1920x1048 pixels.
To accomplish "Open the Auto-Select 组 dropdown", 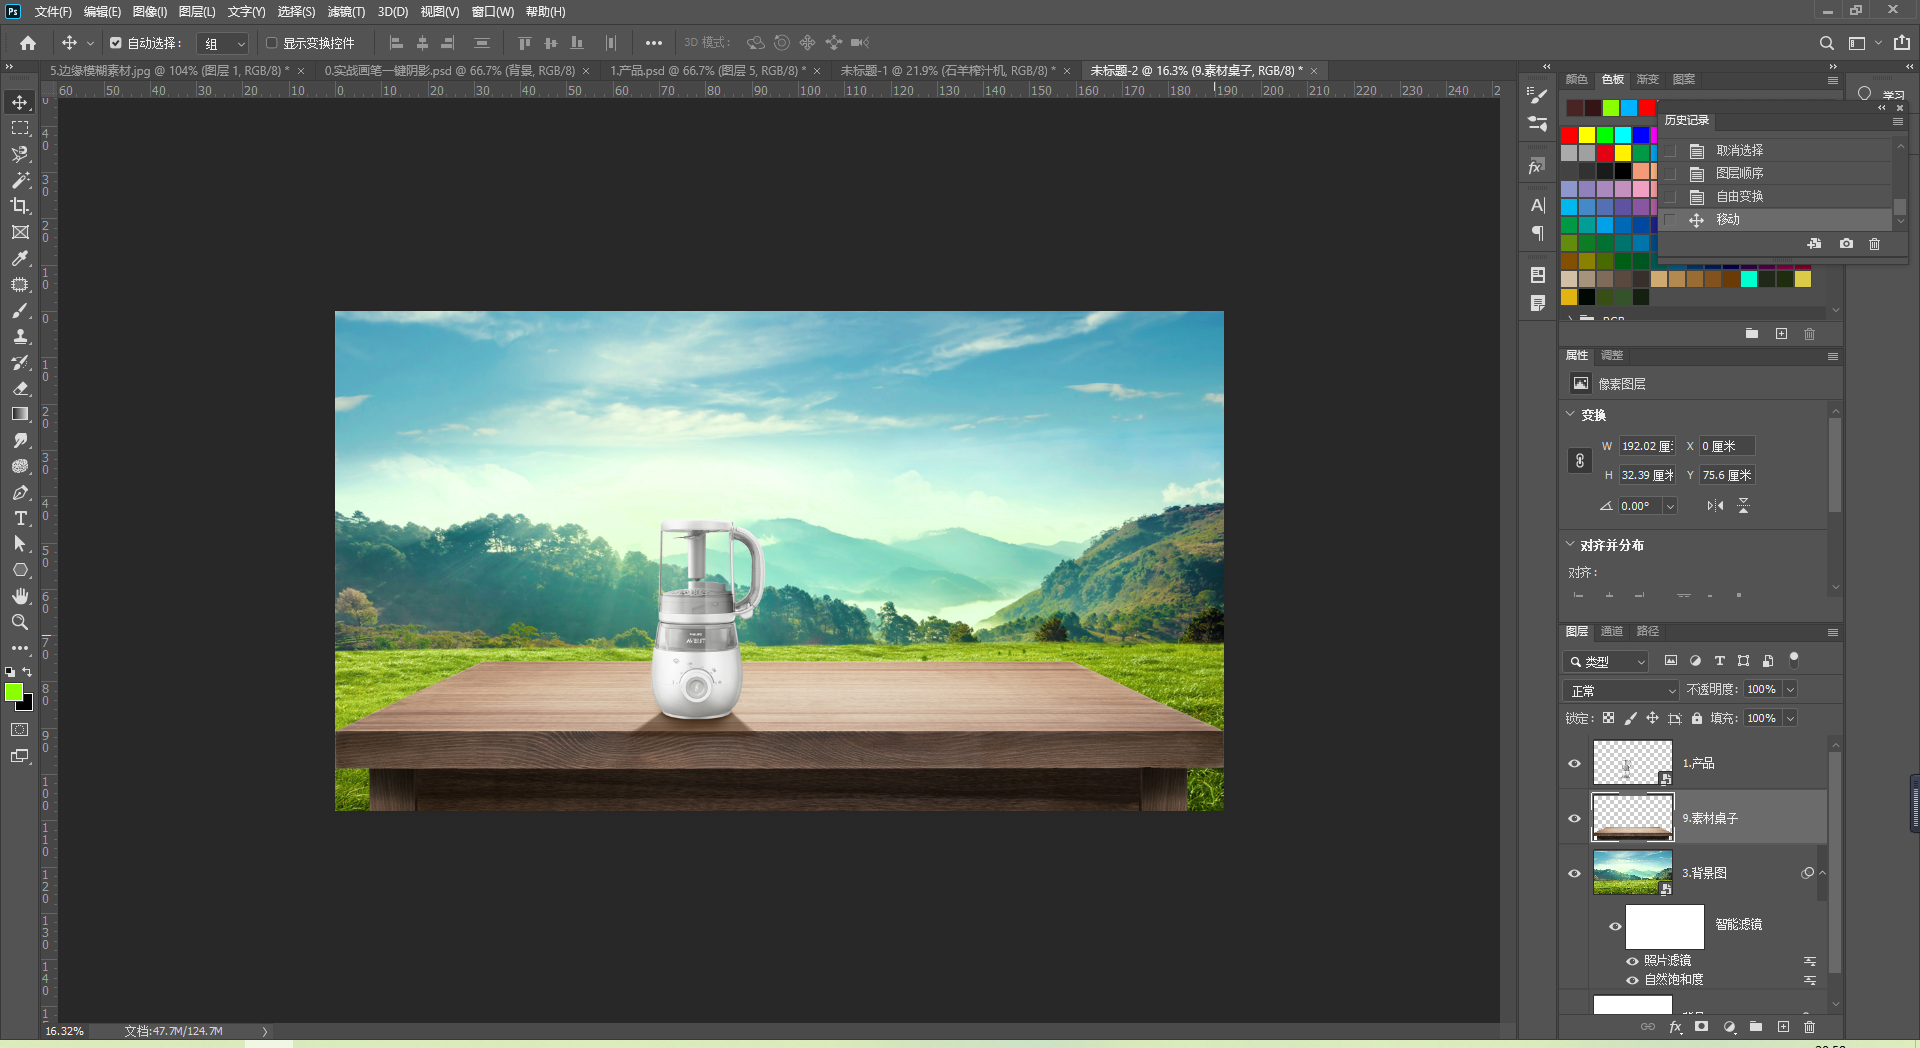I will 223,44.
